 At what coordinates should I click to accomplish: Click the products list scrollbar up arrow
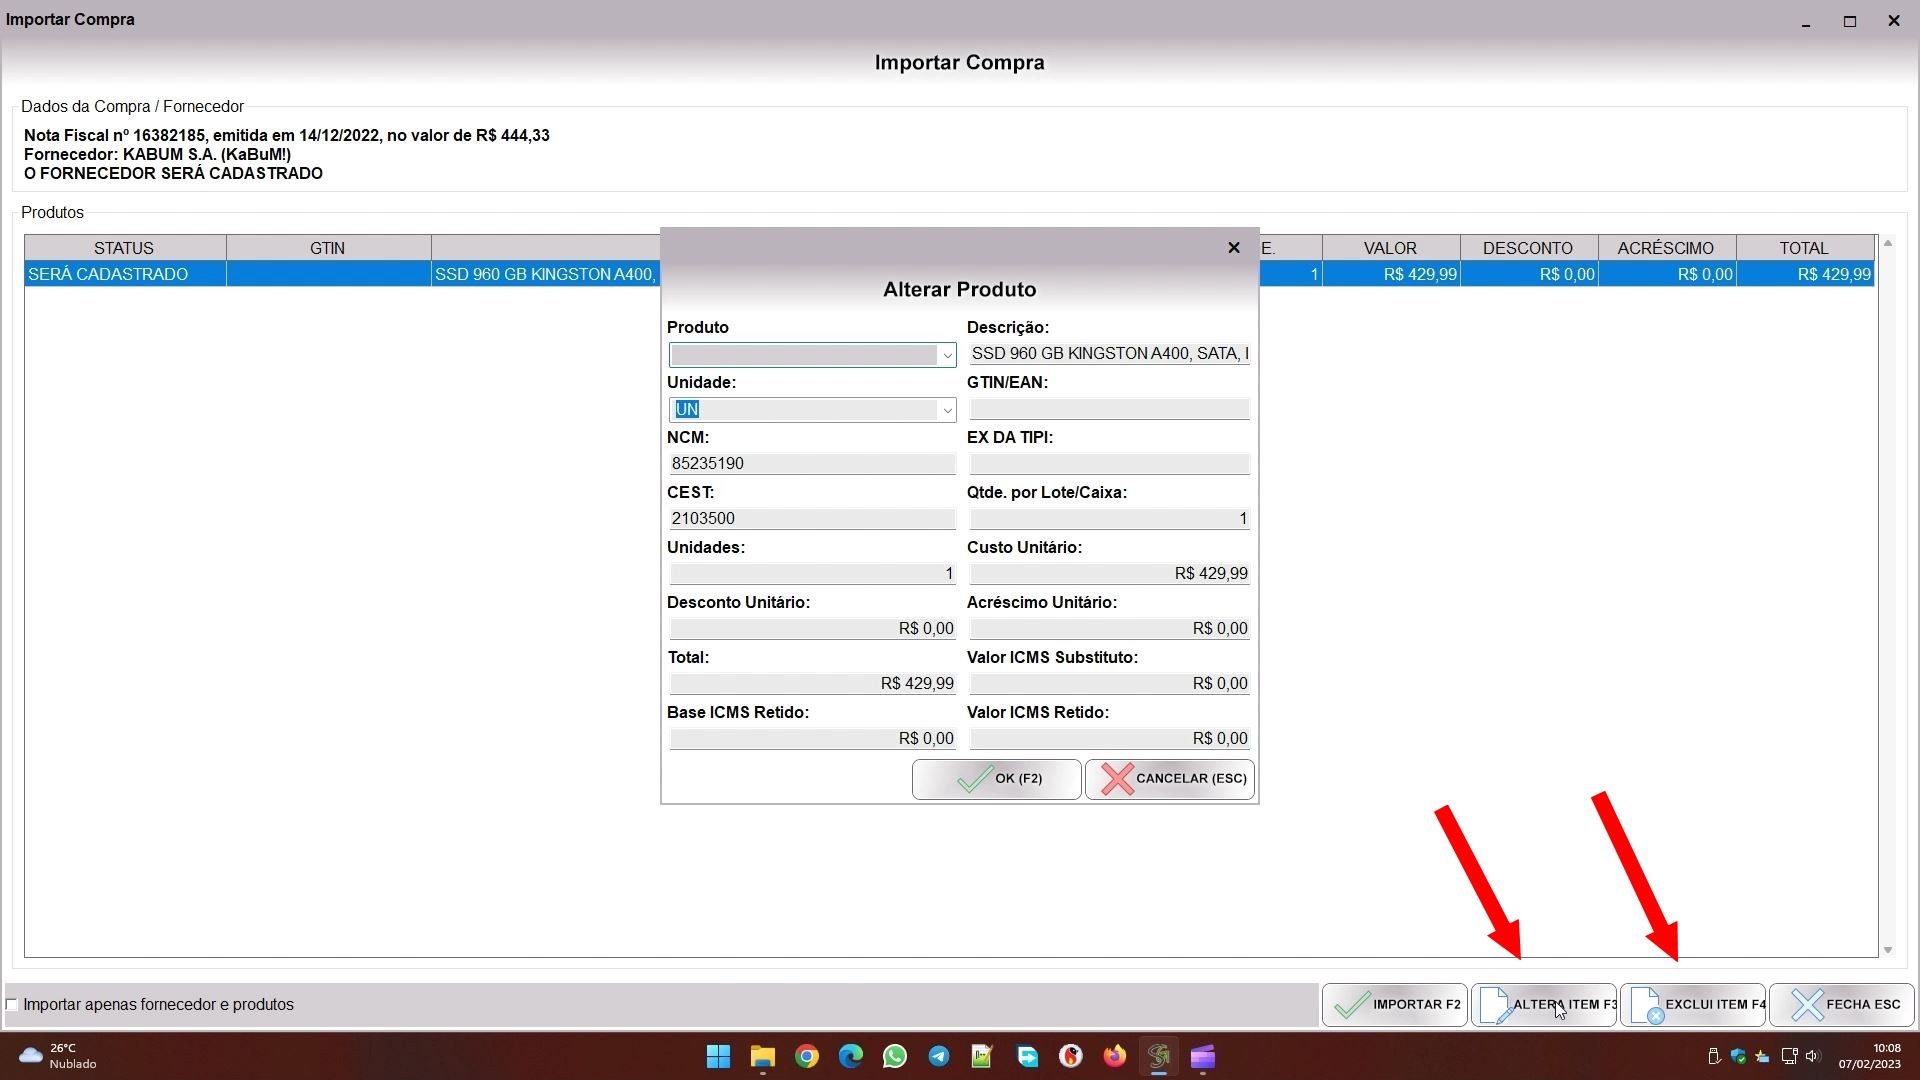pyautogui.click(x=1888, y=243)
